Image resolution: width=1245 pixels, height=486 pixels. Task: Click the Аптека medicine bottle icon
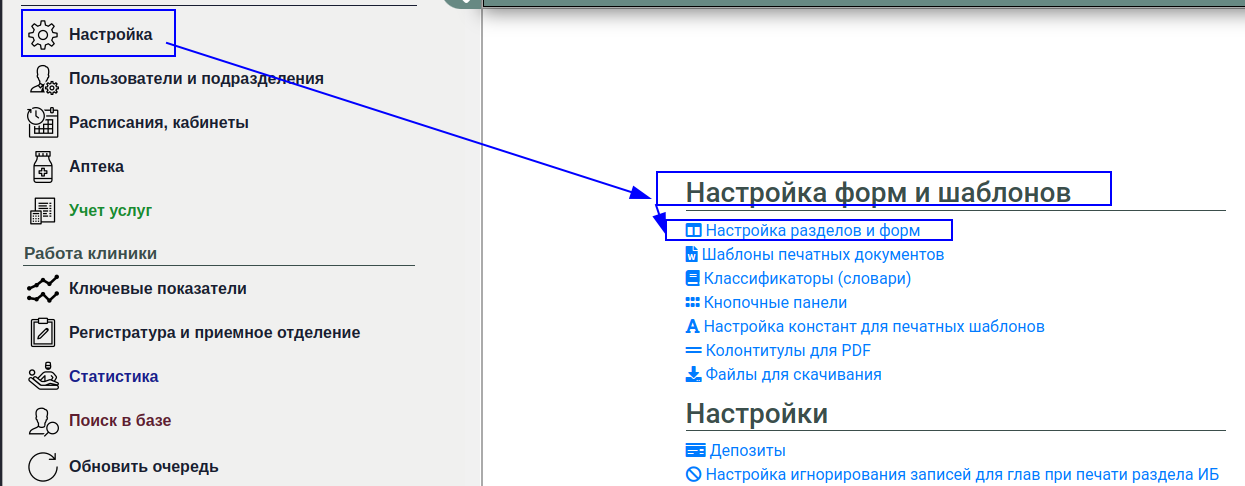click(x=43, y=167)
